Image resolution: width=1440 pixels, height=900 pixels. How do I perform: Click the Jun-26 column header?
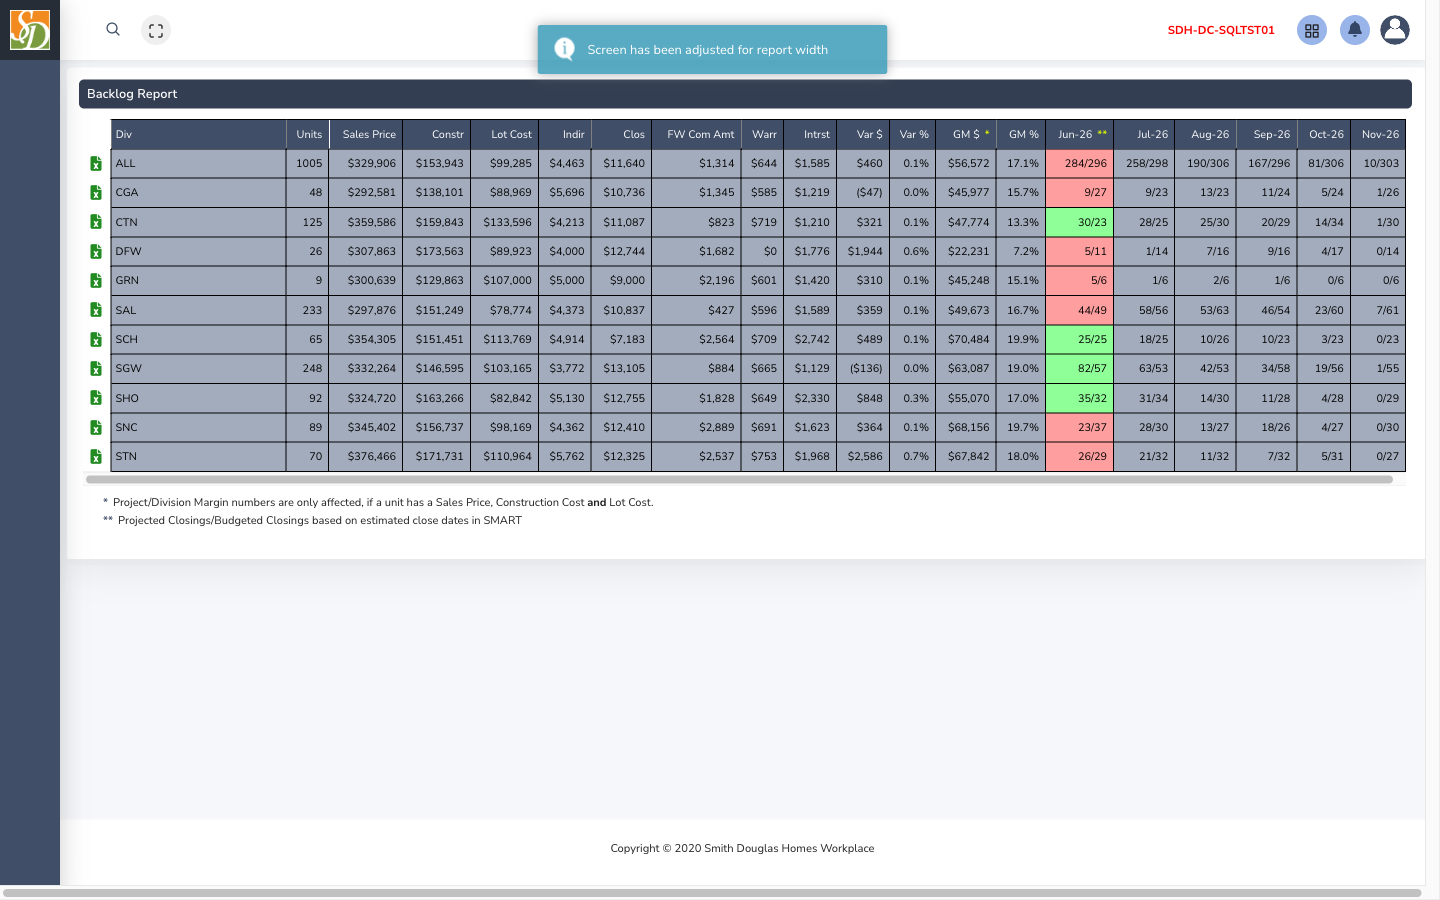(1080, 134)
